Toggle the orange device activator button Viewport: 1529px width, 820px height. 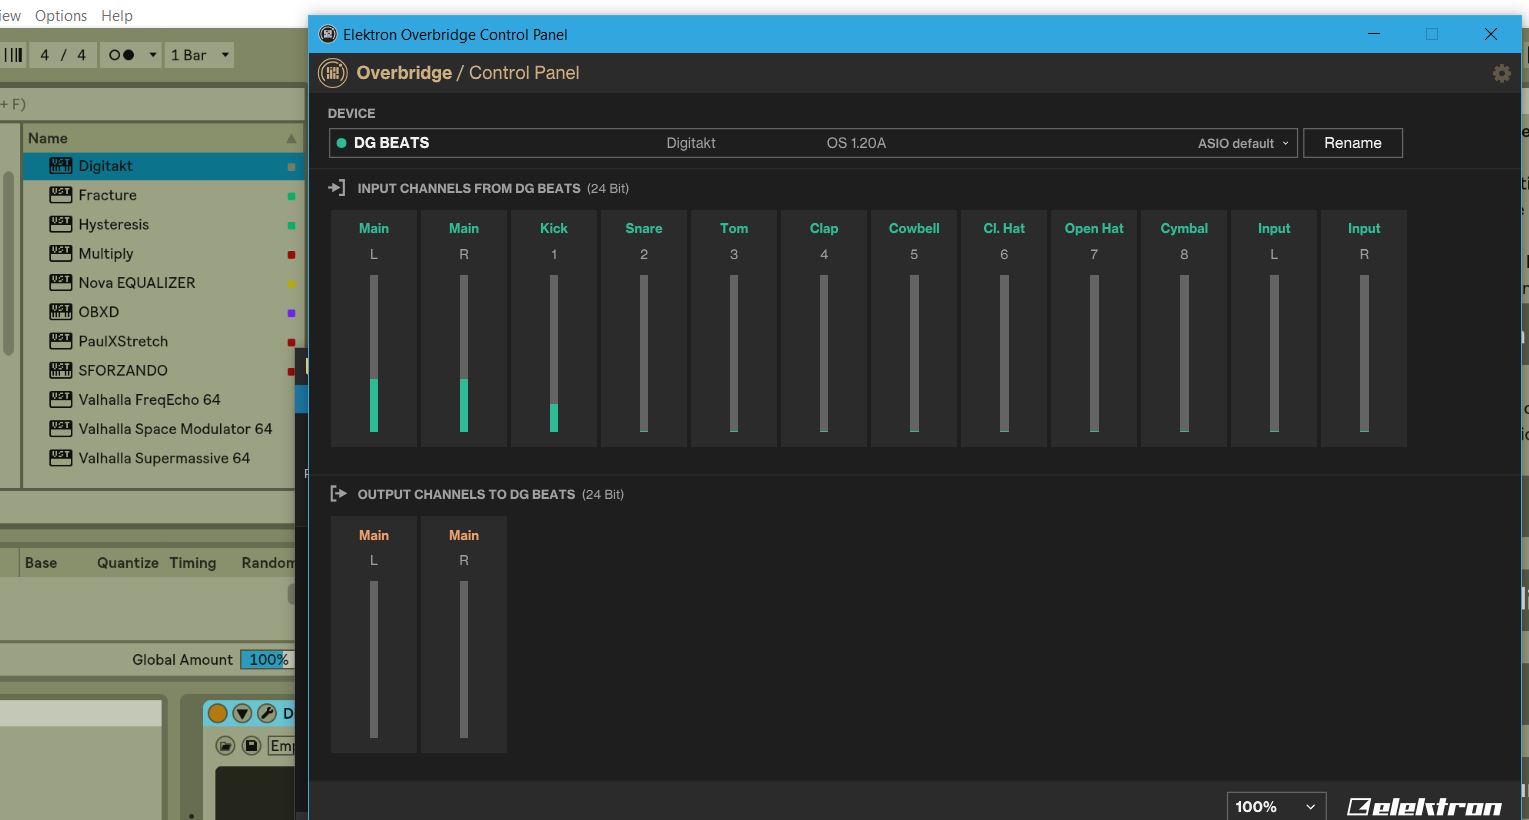click(x=217, y=713)
